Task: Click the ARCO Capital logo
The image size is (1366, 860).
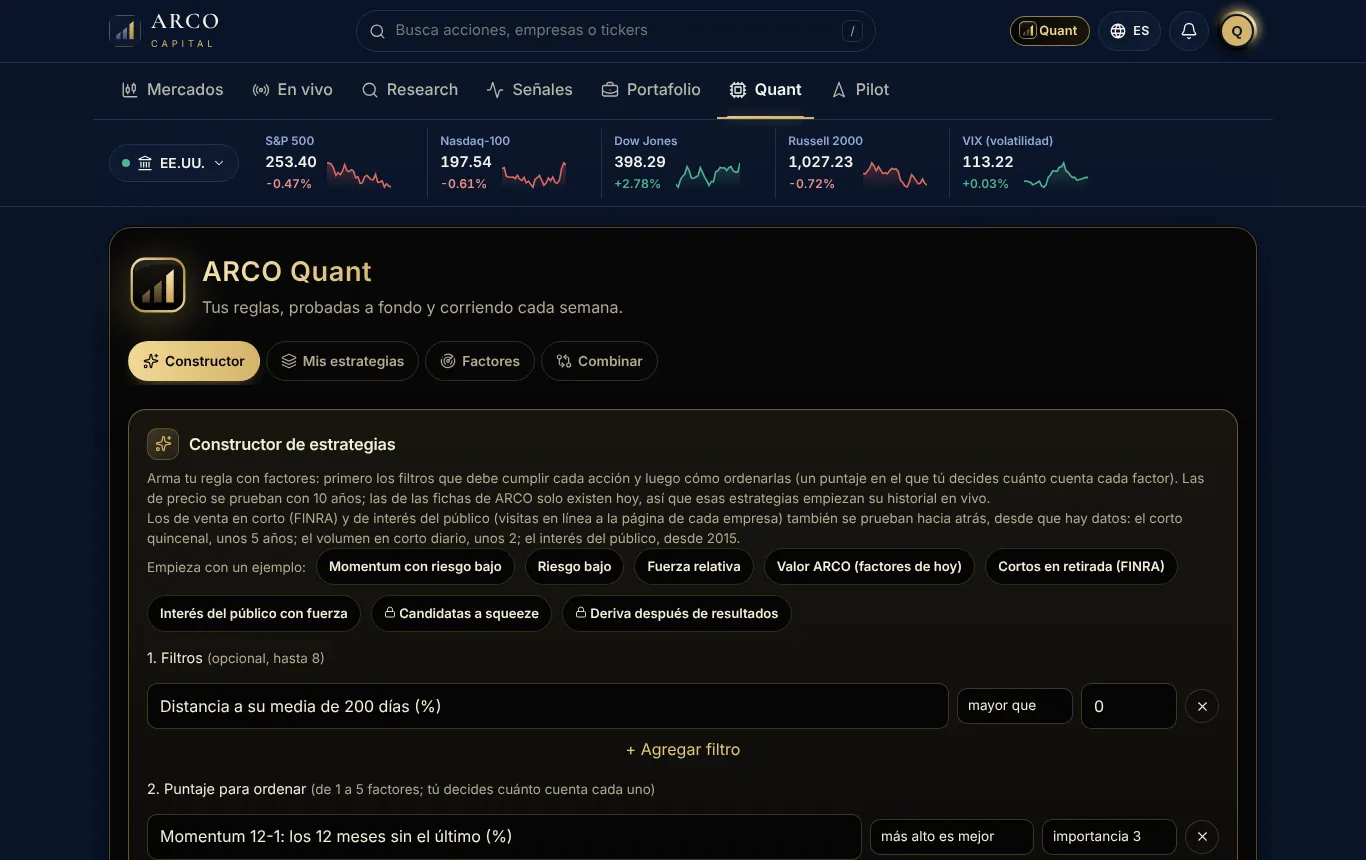Action: (x=163, y=31)
